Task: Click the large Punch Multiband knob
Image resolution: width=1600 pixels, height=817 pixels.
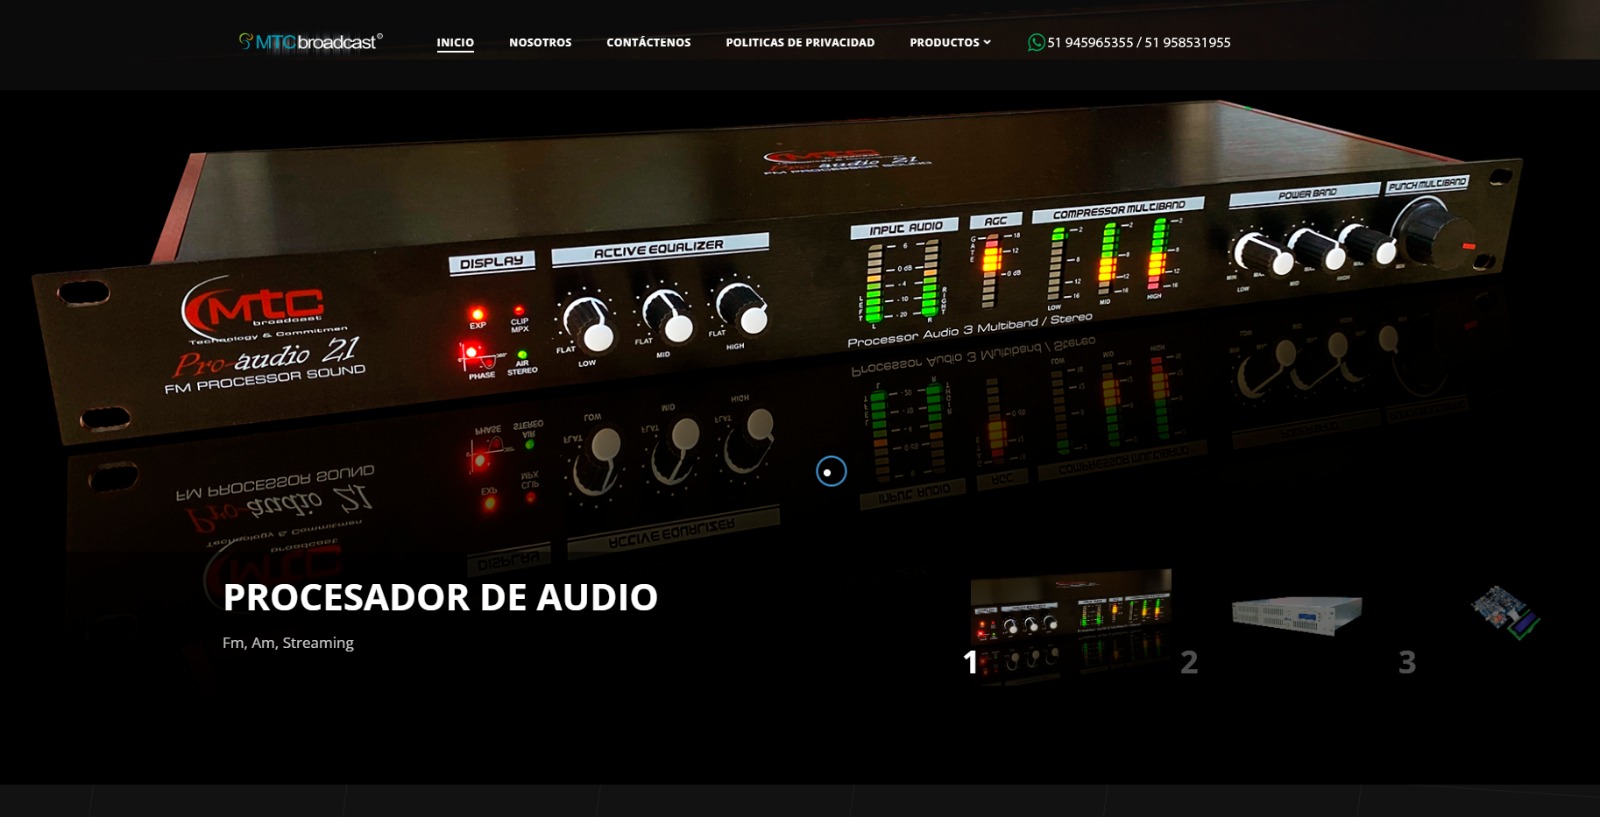Action: (1434, 232)
